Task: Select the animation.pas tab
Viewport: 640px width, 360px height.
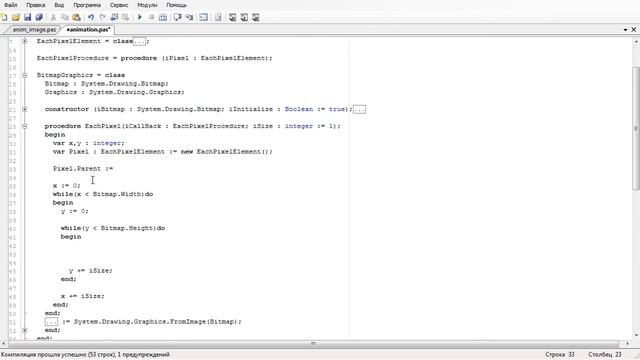Action: [x=88, y=29]
